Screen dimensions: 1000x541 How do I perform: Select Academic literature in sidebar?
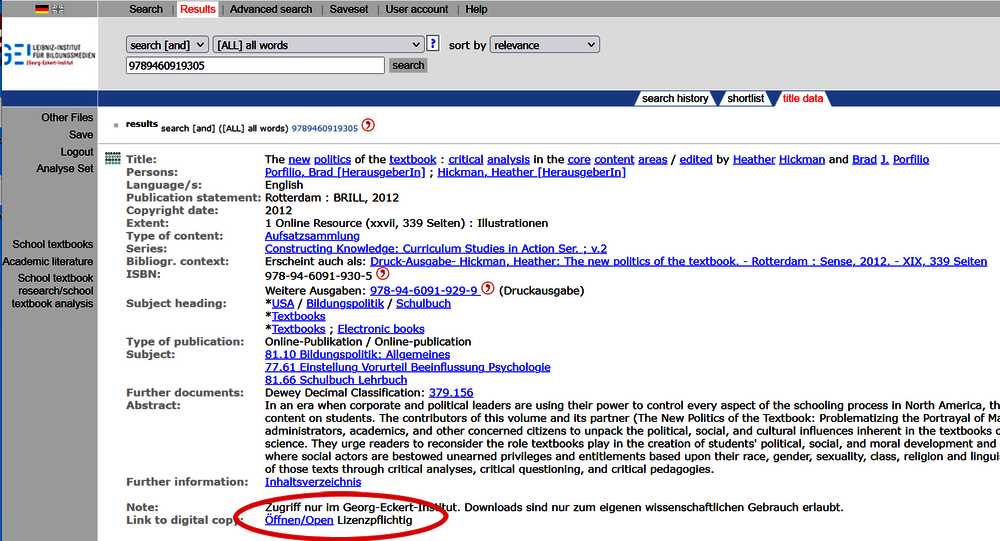pos(47,262)
